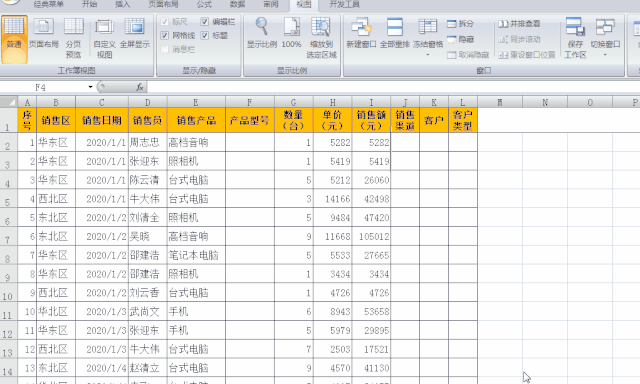Set zoom to 100%
The image size is (640, 384).
pyautogui.click(x=291, y=33)
